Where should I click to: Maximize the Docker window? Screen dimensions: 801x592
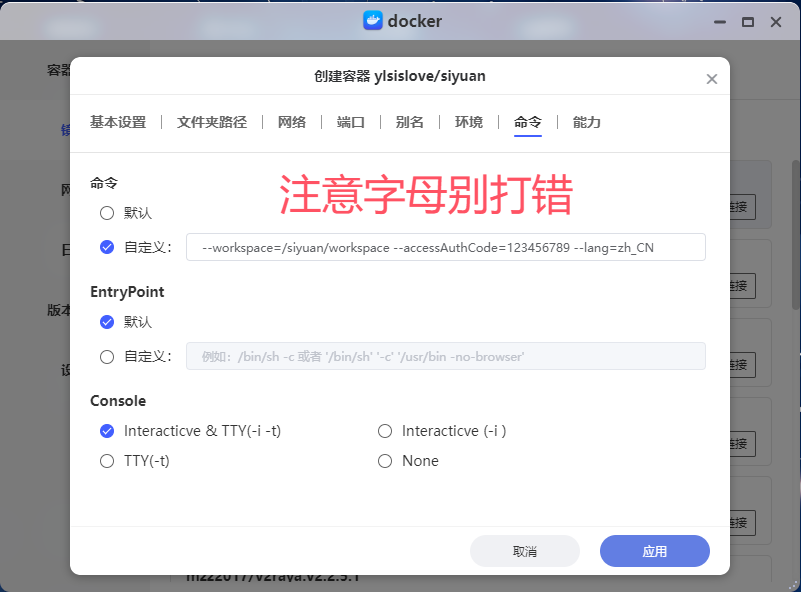(x=747, y=21)
